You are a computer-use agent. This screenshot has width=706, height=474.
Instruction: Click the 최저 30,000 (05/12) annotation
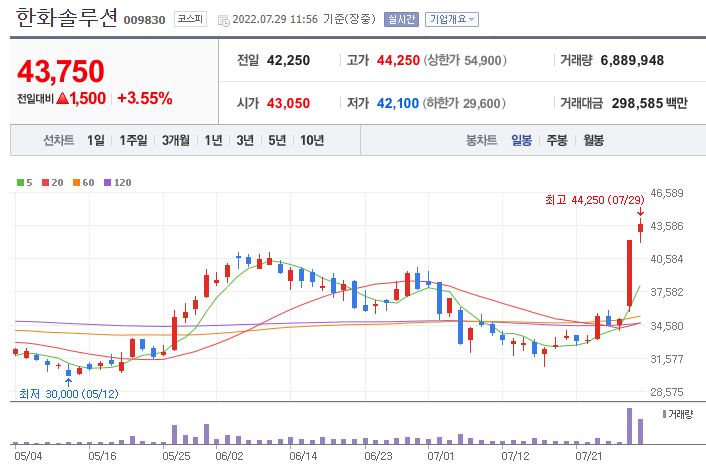(69, 394)
